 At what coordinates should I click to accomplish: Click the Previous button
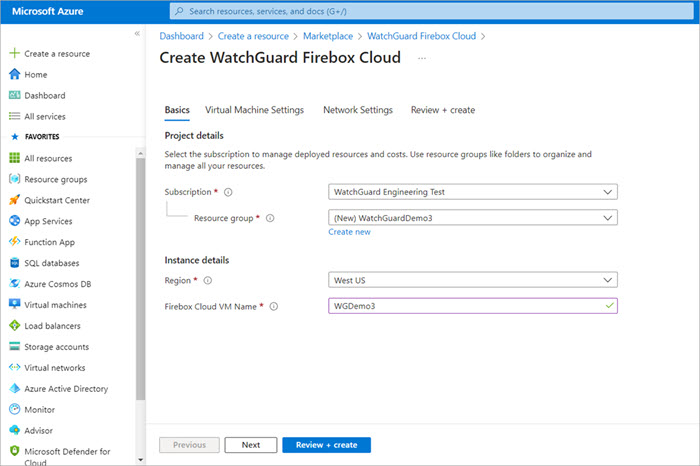coord(189,445)
